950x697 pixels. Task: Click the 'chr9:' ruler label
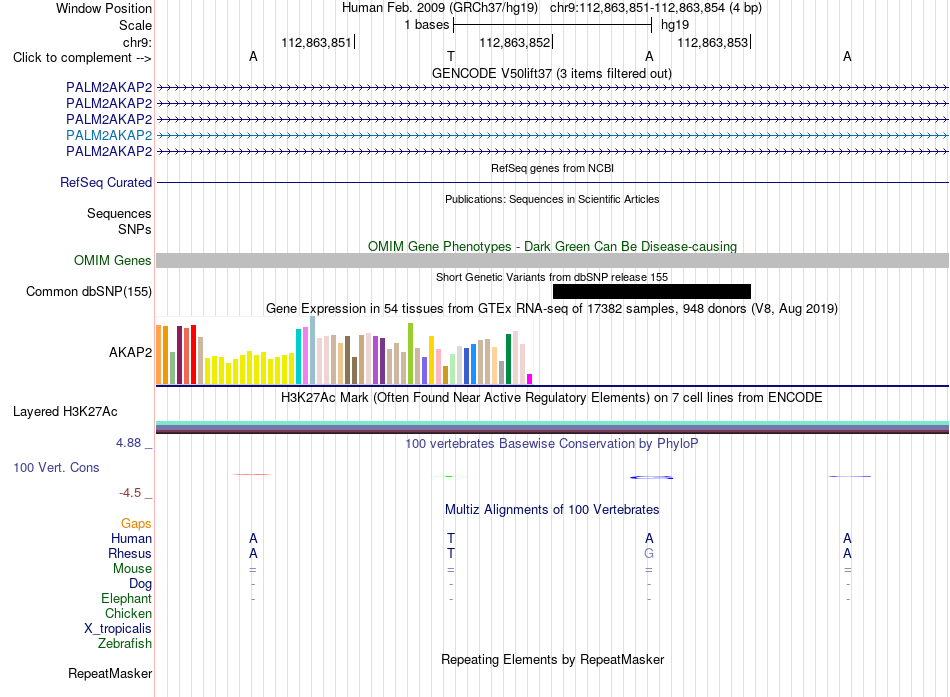pyautogui.click(x=137, y=42)
